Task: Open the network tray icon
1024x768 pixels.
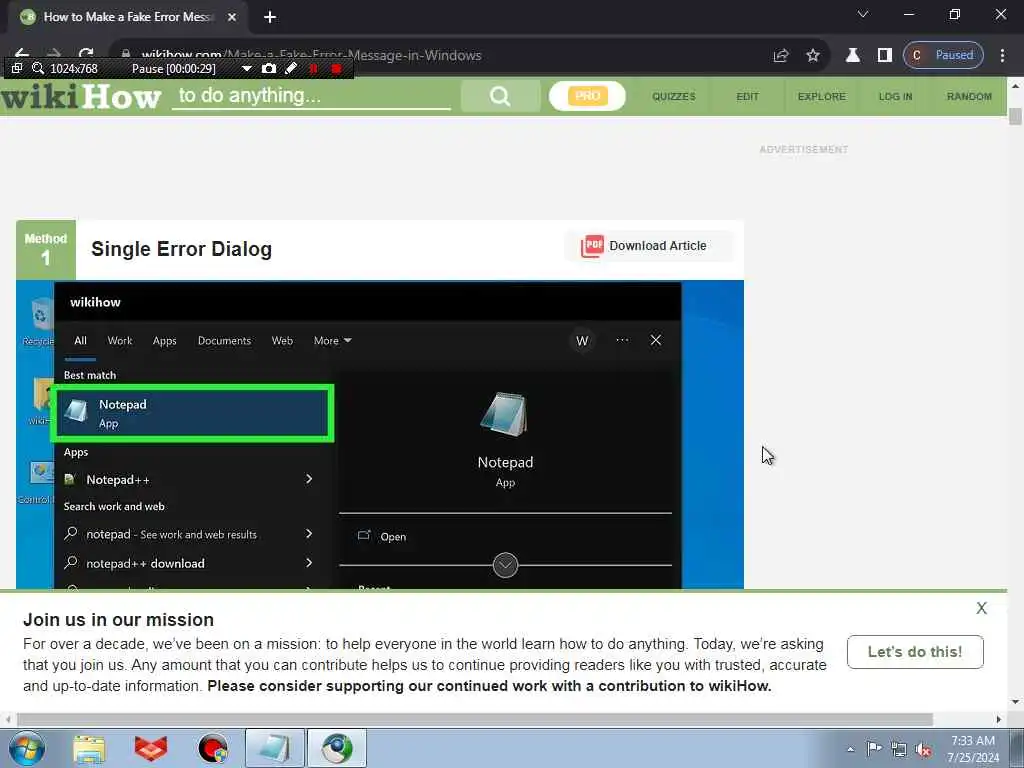Action: 899,749
